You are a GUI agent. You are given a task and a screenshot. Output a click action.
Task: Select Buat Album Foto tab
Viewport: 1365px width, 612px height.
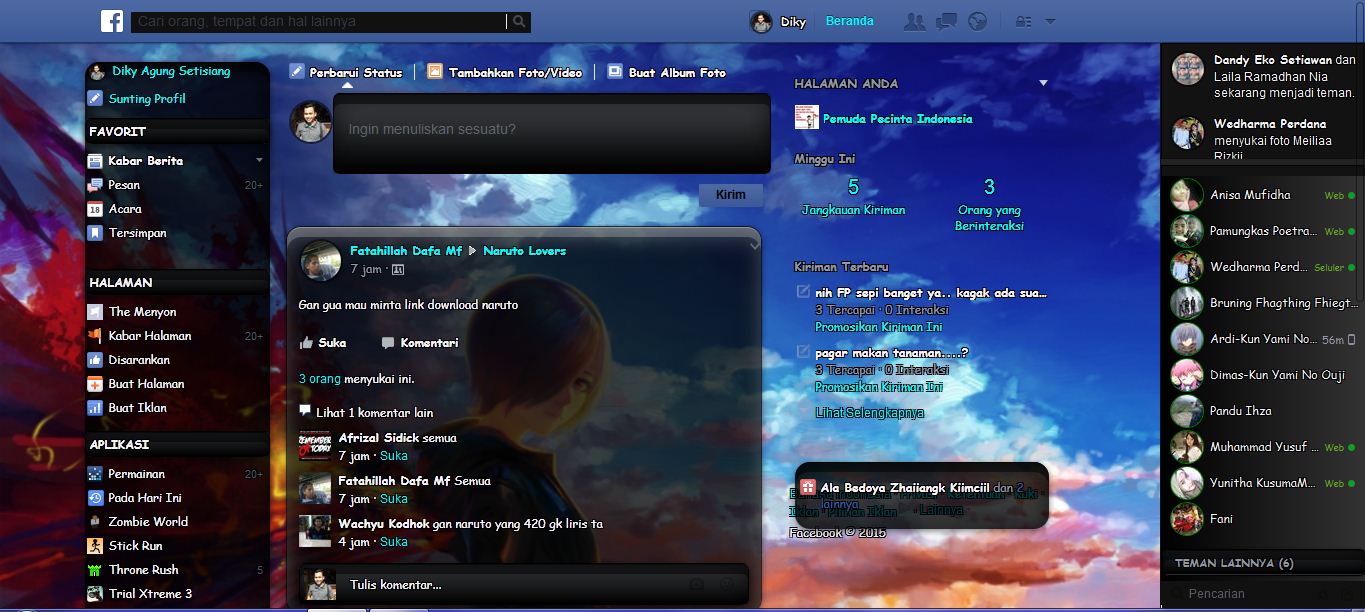click(666, 72)
